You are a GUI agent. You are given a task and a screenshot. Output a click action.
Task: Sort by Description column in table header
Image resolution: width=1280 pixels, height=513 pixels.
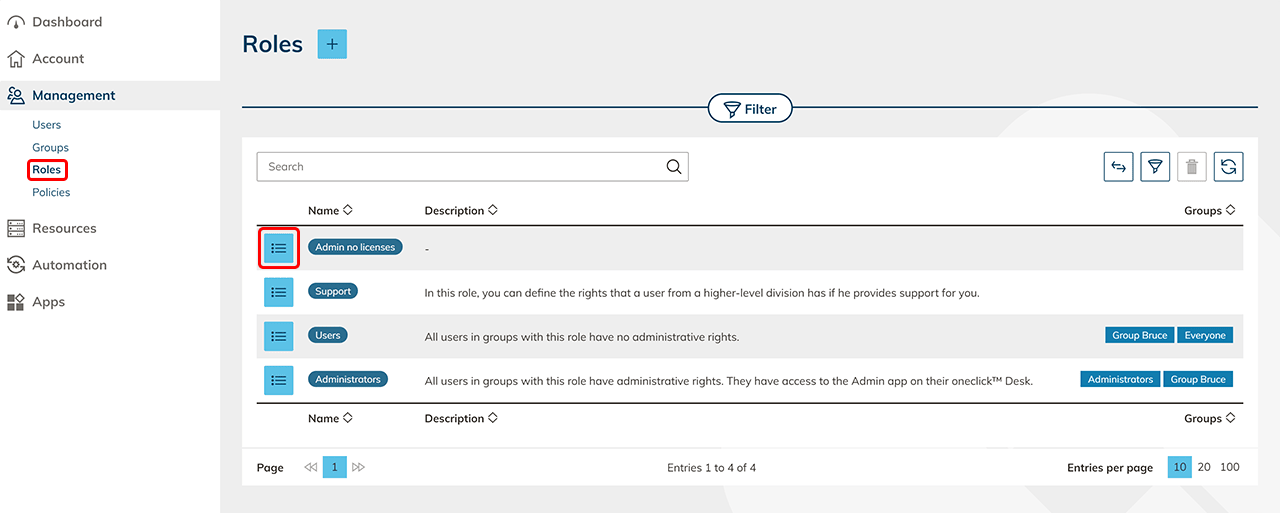pyautogui.click(x=461, y=211)
